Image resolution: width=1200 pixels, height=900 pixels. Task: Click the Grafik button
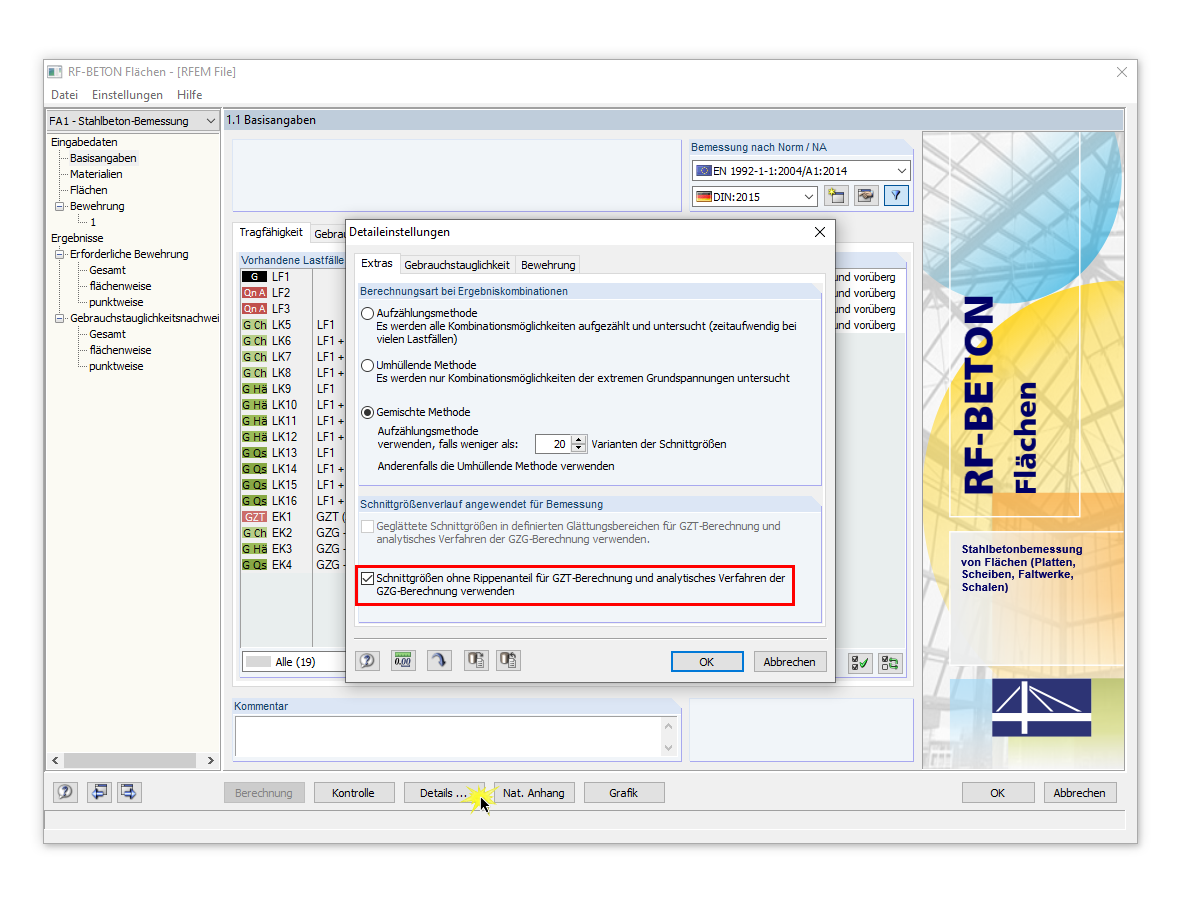coord(624,793)
